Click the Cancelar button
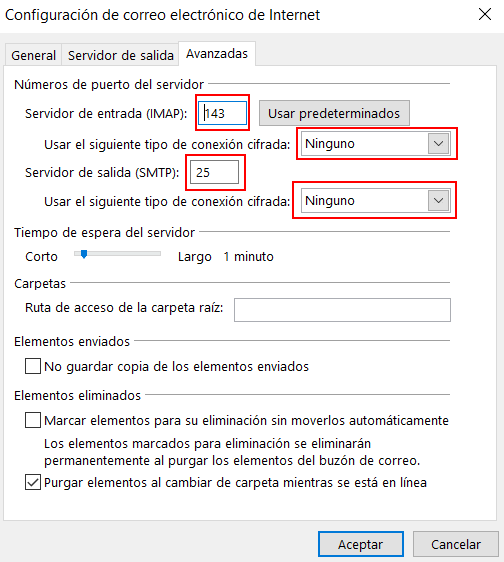Screen dimensions: 504x562 [x=456, y=544]
